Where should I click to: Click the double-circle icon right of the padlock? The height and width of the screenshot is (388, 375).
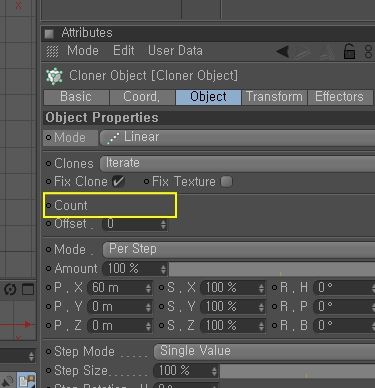tap(368, 52)
